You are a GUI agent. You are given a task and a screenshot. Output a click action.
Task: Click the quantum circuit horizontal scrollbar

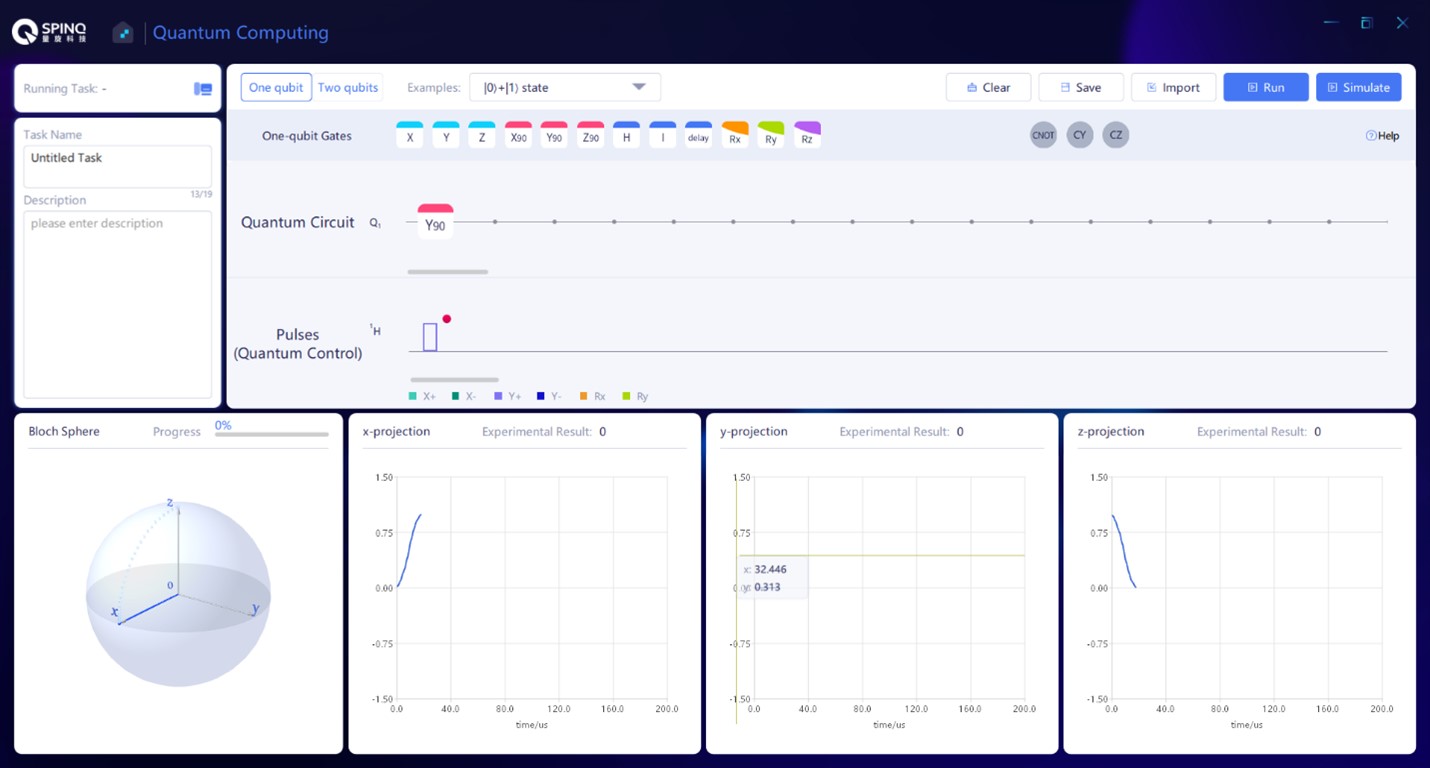(x=447, y=272)
